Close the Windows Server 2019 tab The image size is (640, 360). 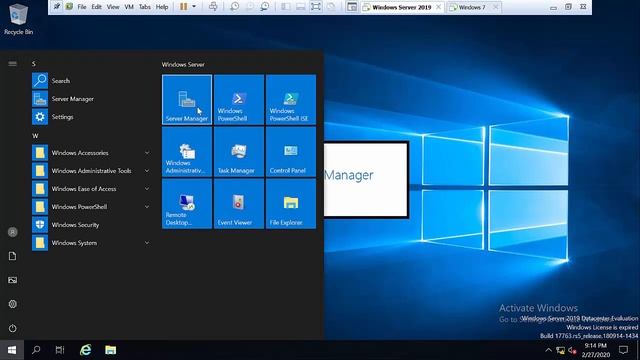coord(438,7)
